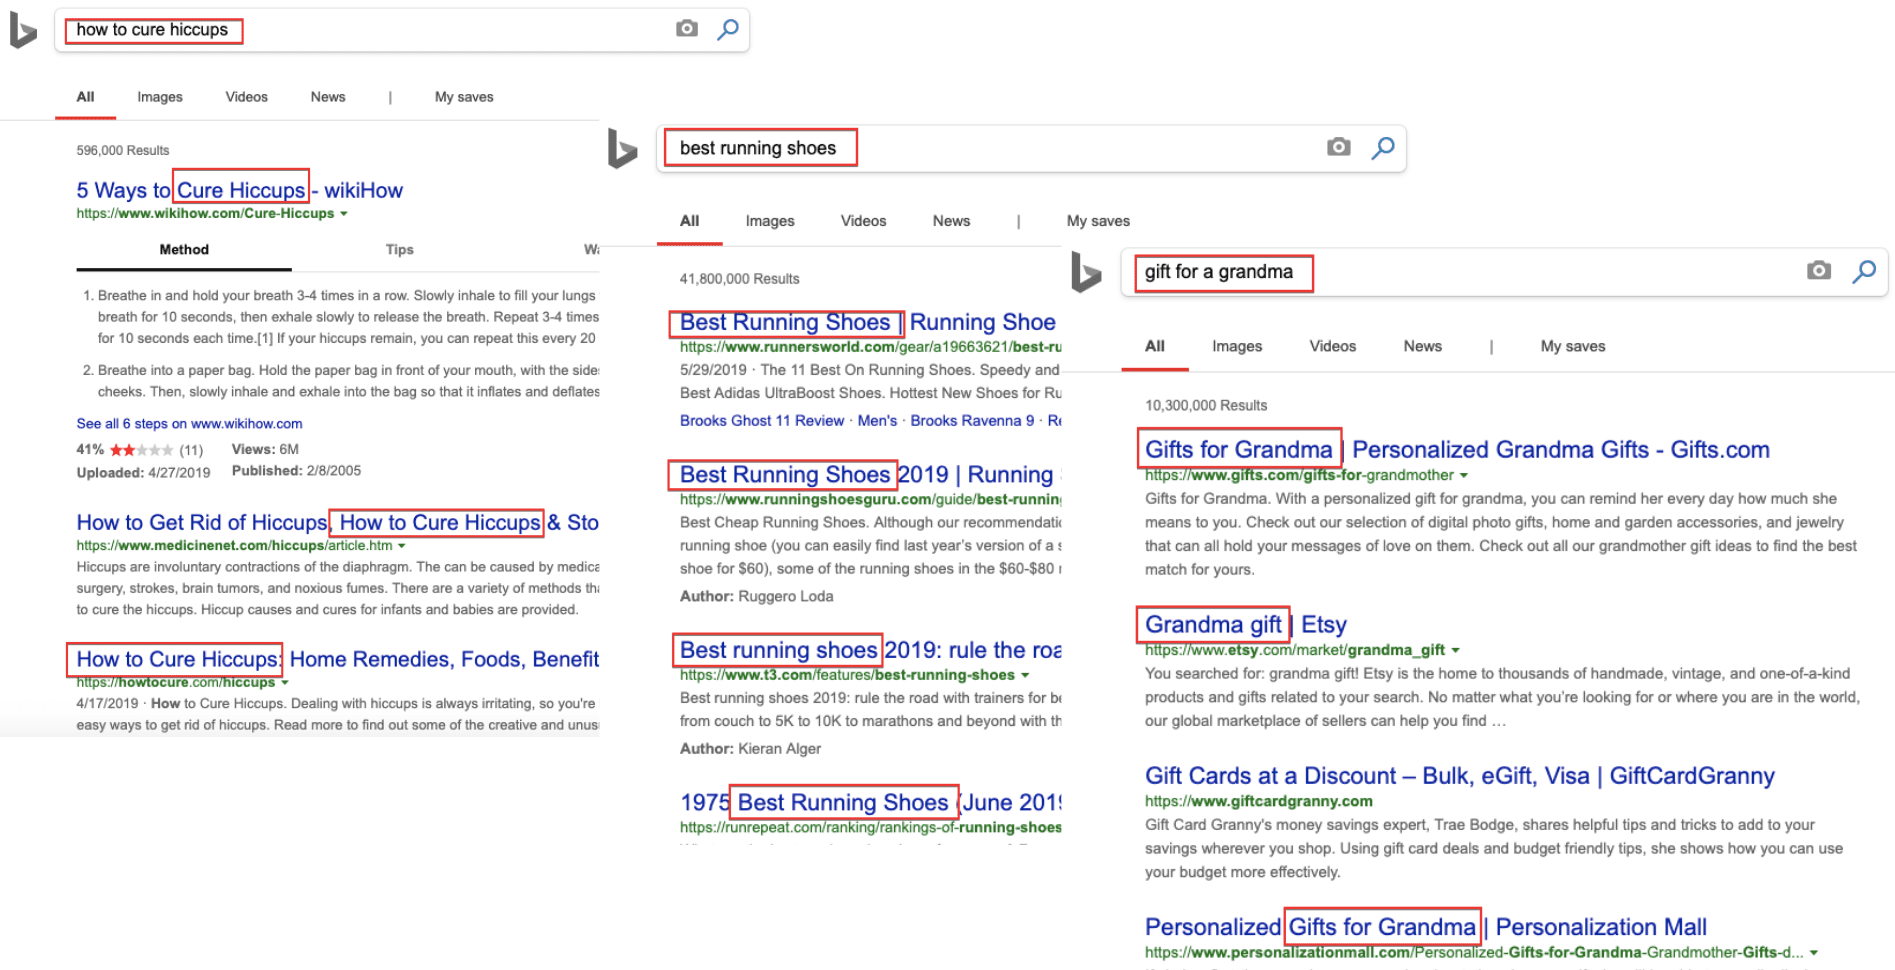Click '41,800,000 Results' count text
Viewport: 1895px width, 970px height.
[x=740, y=279]
